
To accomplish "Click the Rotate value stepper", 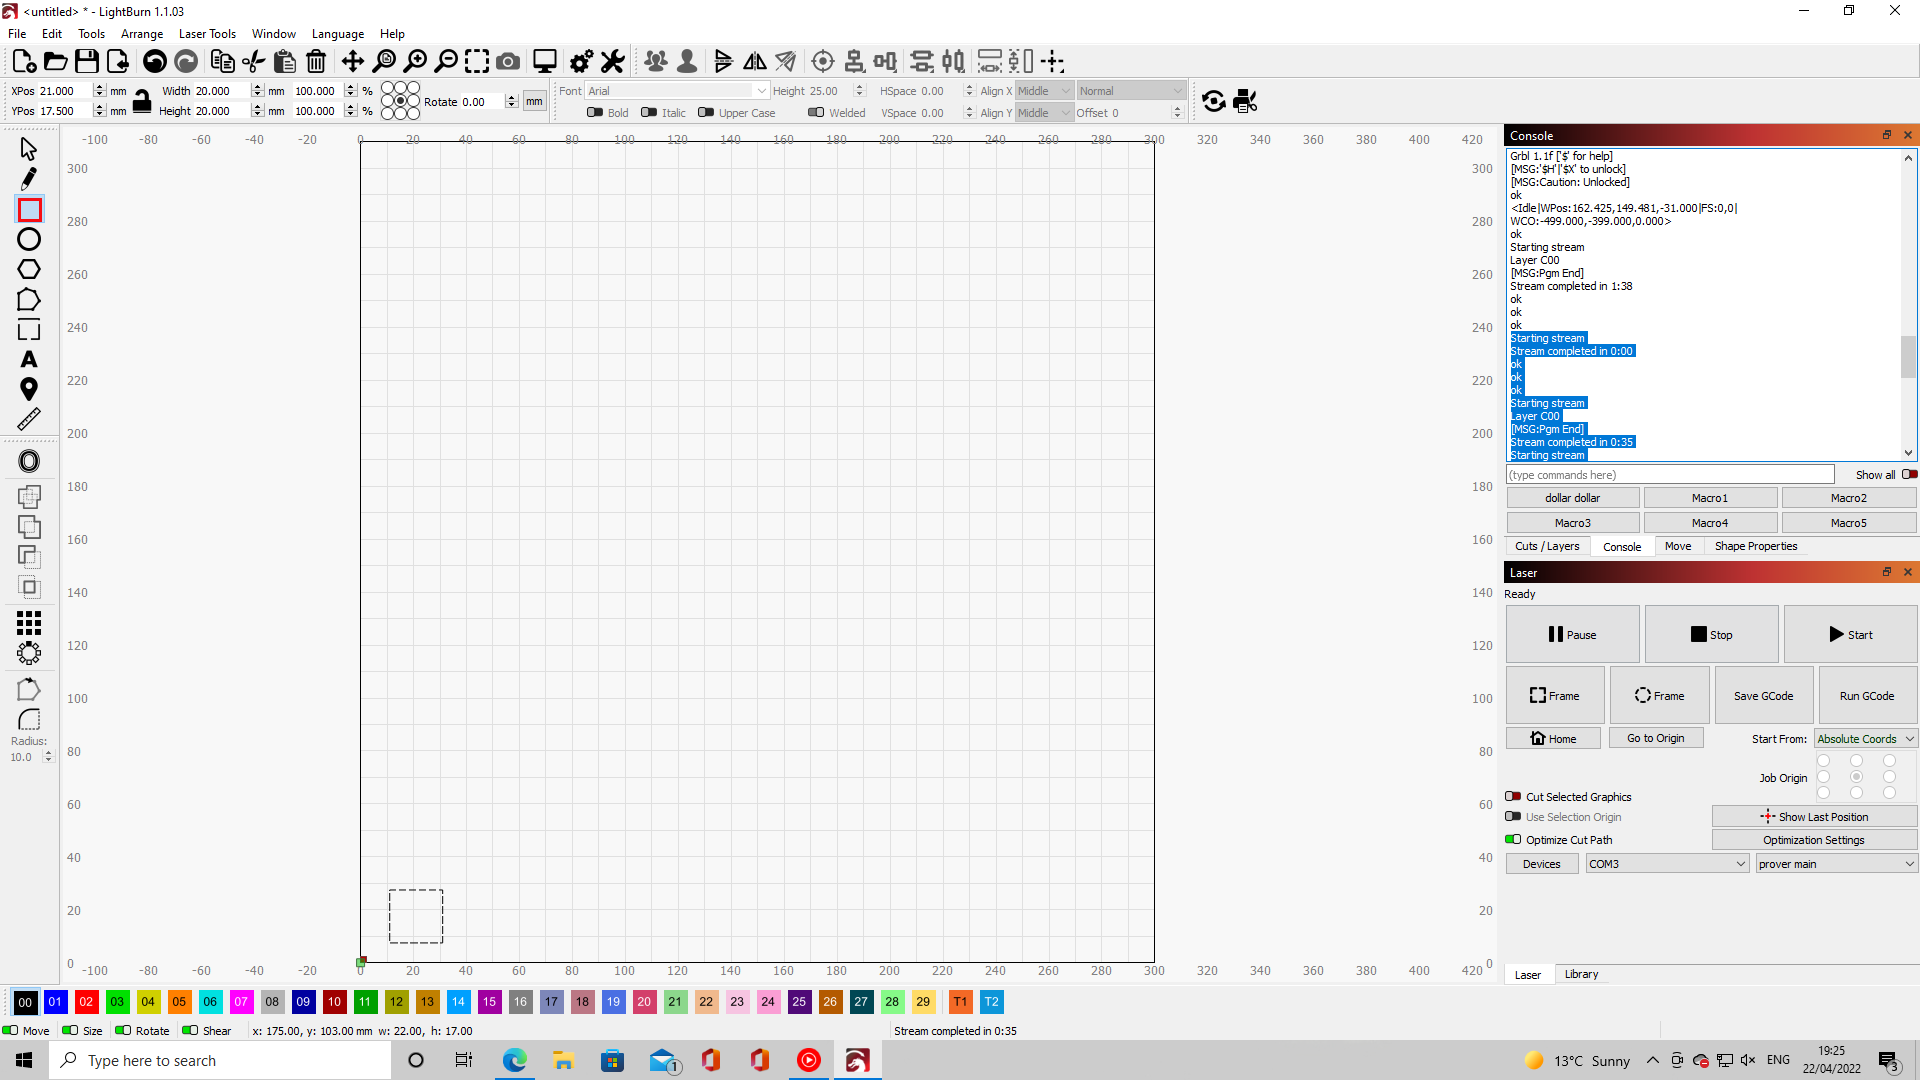I will click(x=511, y=102).
